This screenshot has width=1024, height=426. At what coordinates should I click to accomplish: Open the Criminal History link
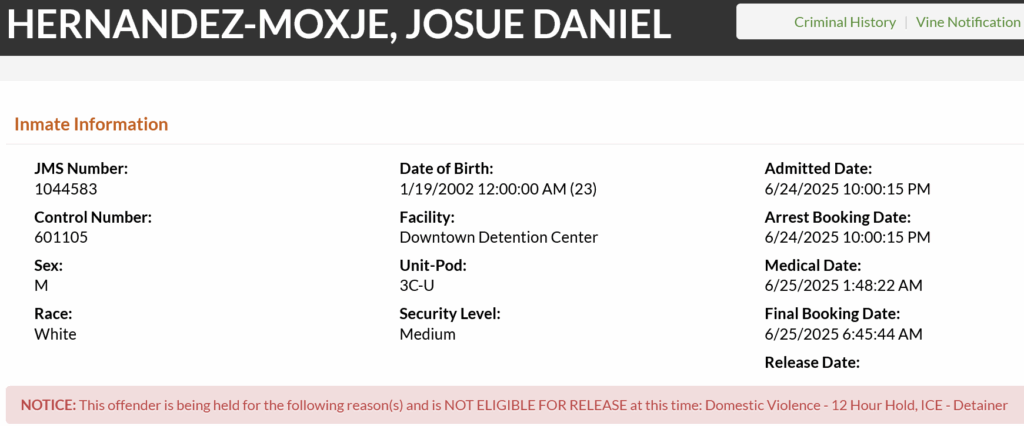click(x=844, y=22)
